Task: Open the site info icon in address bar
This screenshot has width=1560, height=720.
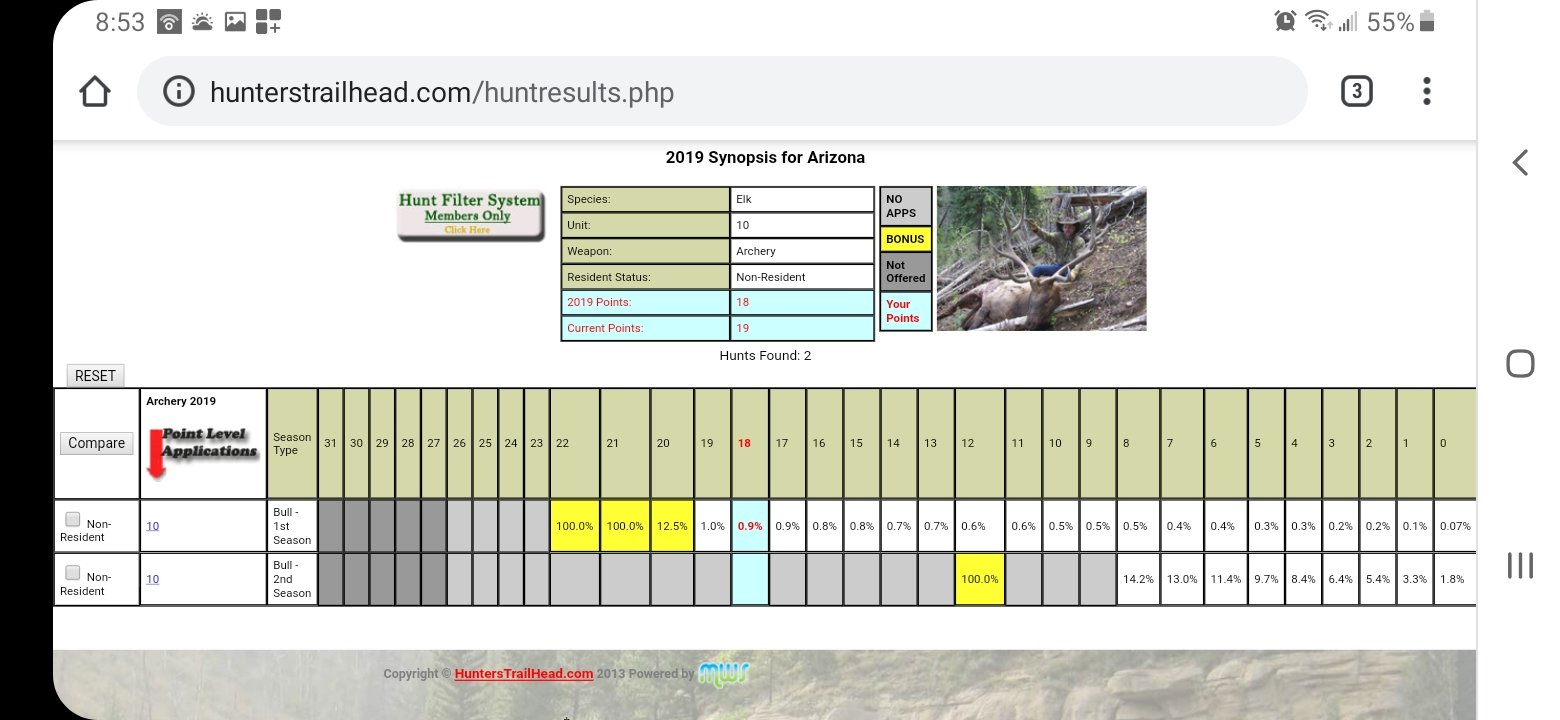Action: [178, 92]
